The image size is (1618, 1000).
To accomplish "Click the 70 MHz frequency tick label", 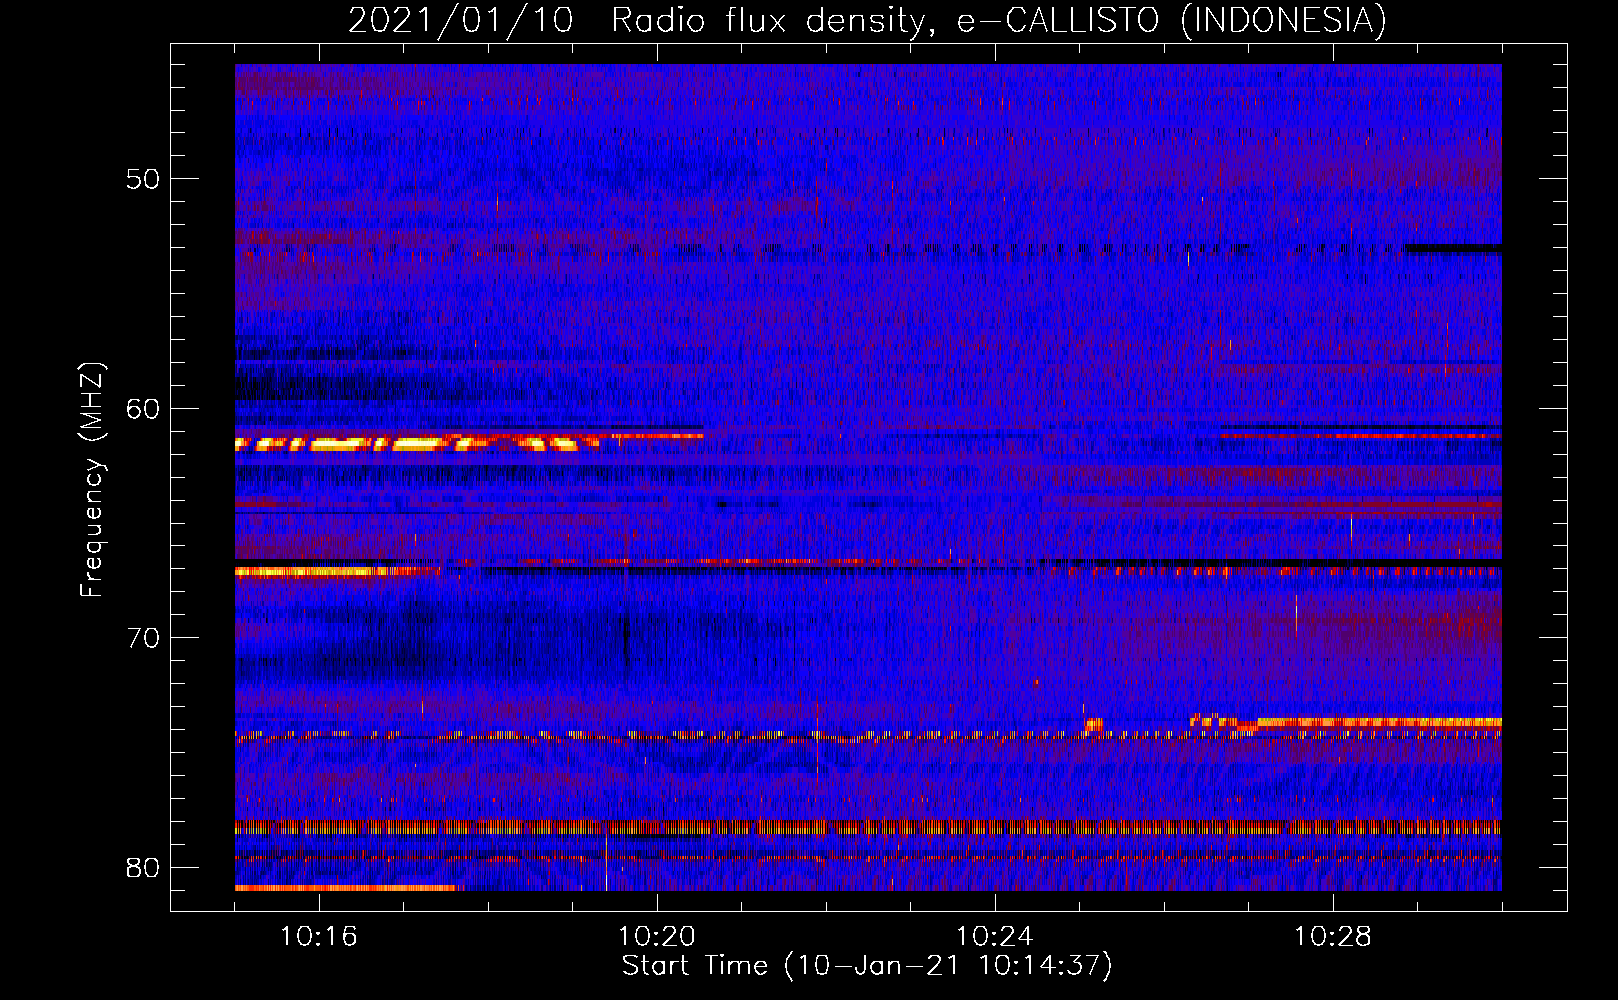I will pos(143,638).
